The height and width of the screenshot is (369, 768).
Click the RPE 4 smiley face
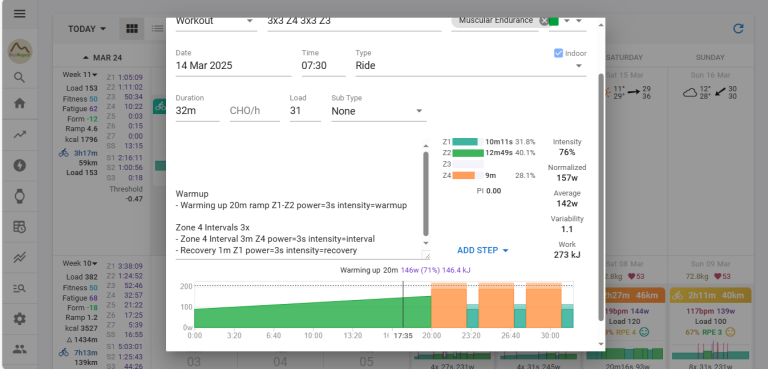point(644,332)
